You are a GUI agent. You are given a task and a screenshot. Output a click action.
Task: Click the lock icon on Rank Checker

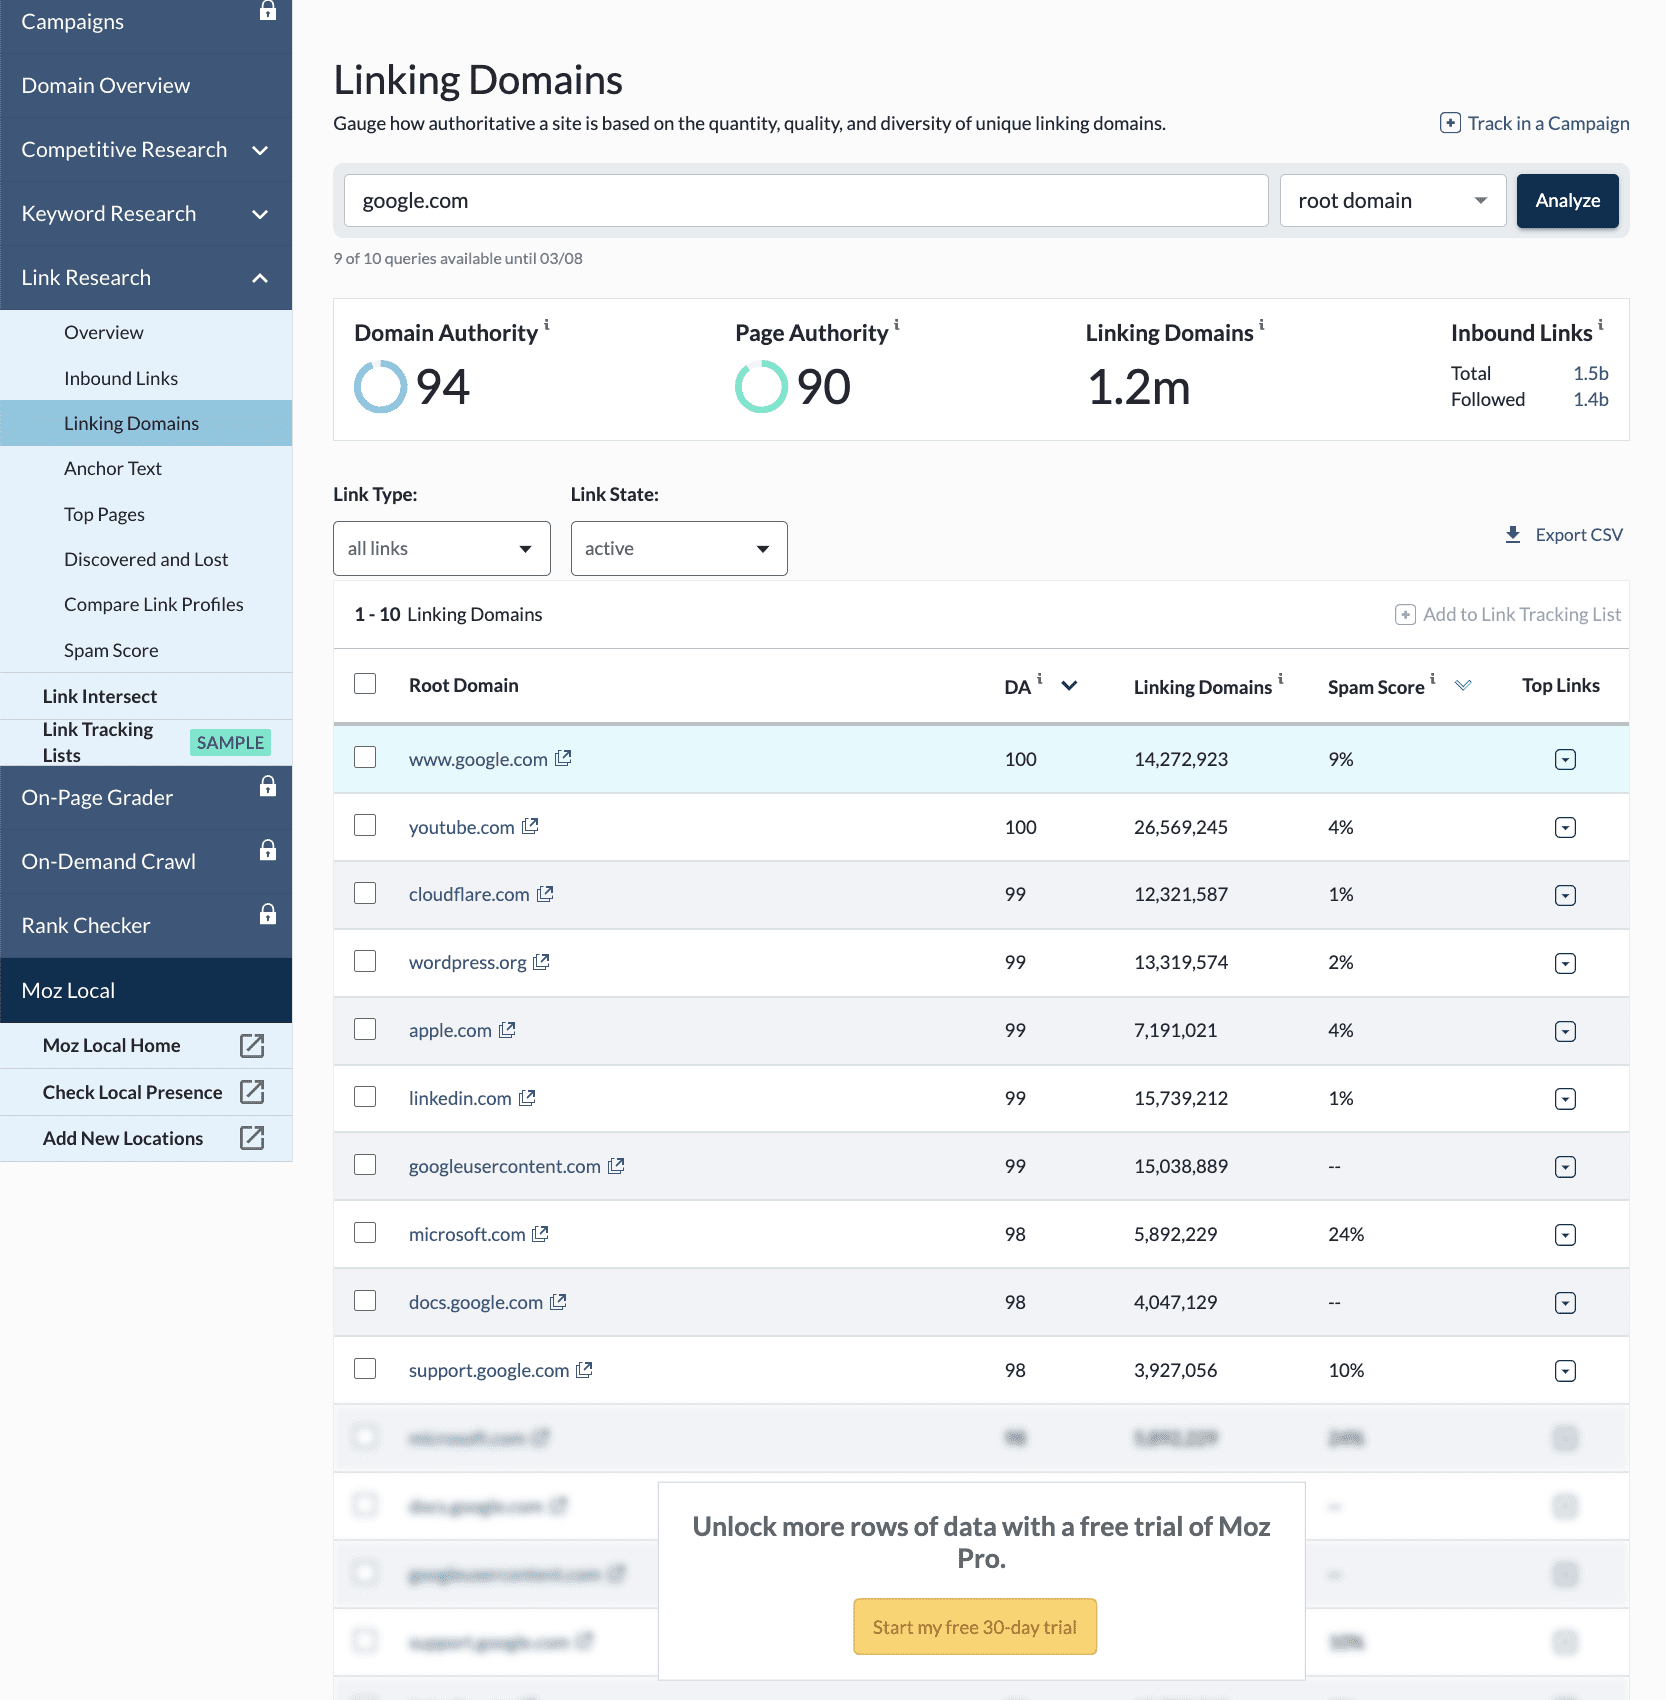(268, 913)
